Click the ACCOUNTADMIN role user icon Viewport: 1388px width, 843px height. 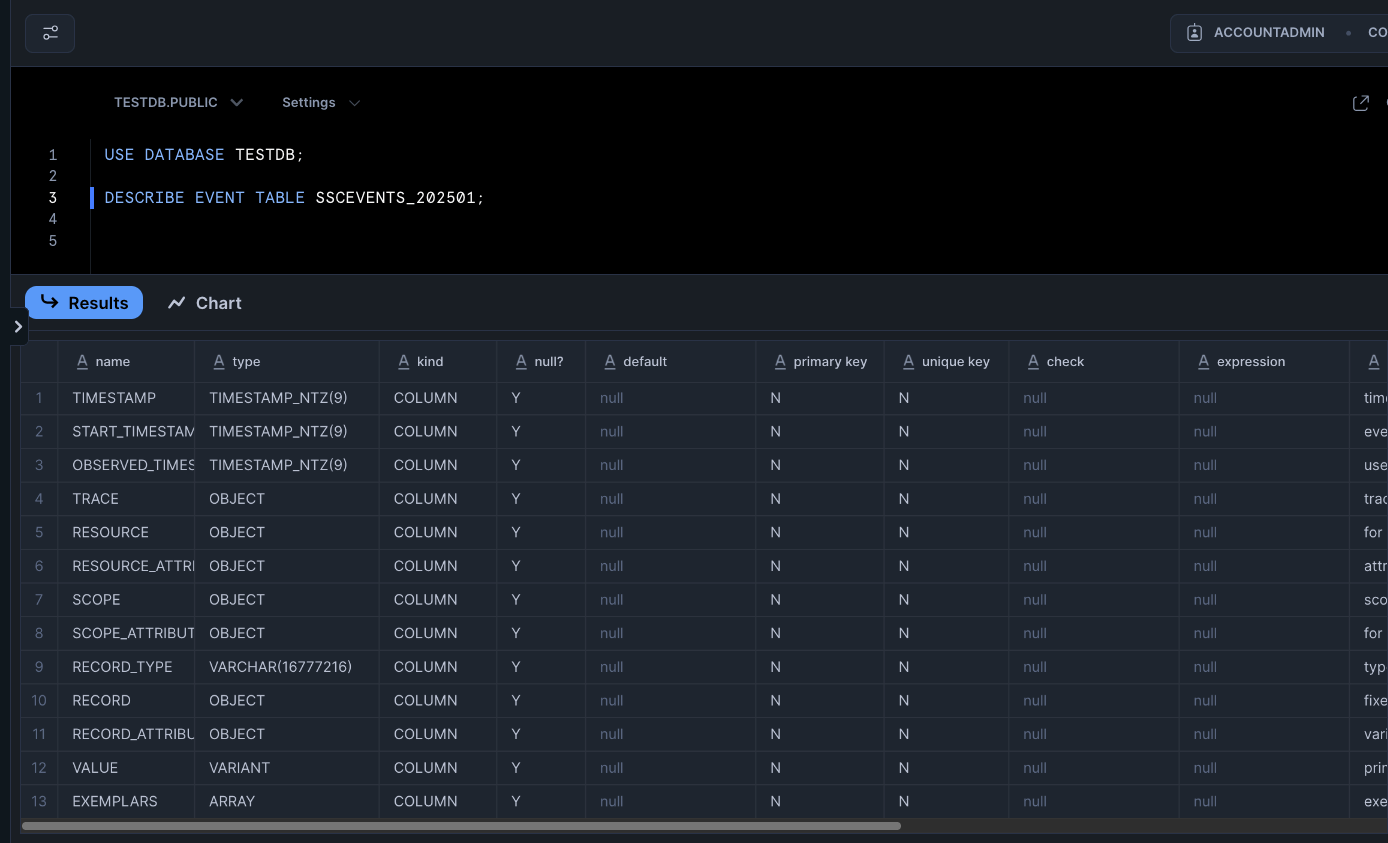coord(1194,33)
